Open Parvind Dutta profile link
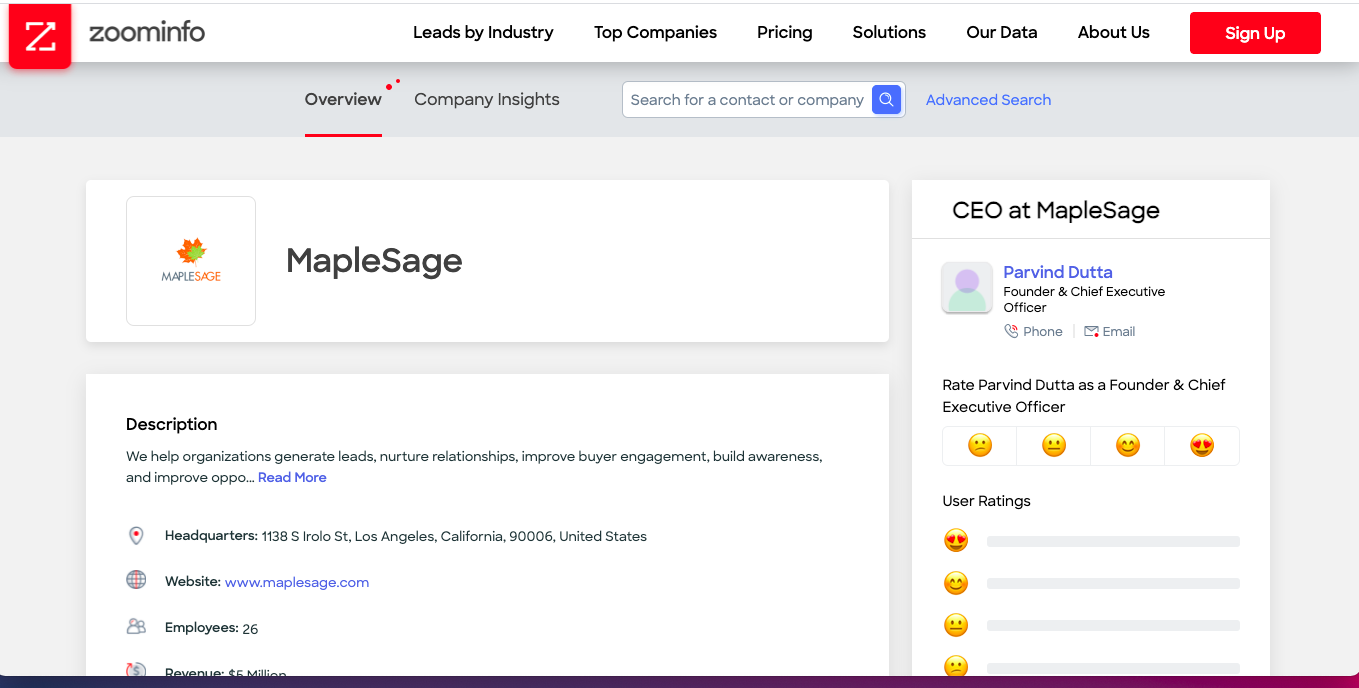 1058,272
